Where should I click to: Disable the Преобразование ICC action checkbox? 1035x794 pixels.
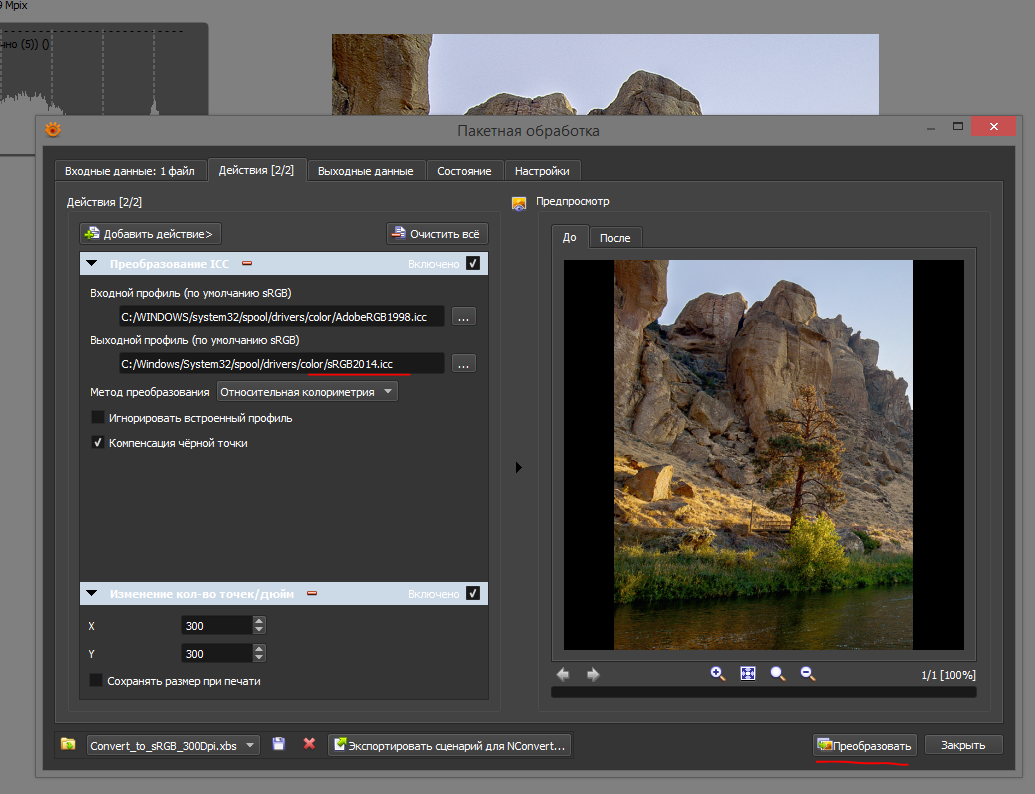click(x=473, y=264)
